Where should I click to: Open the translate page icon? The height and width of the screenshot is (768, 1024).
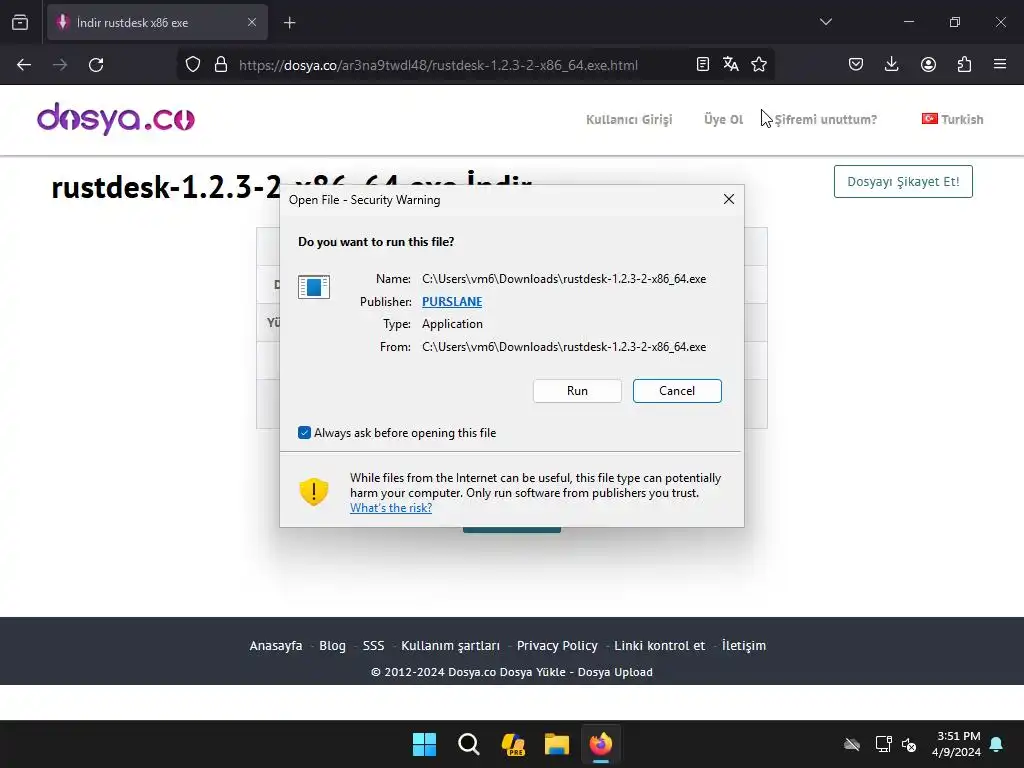point(731,65)
